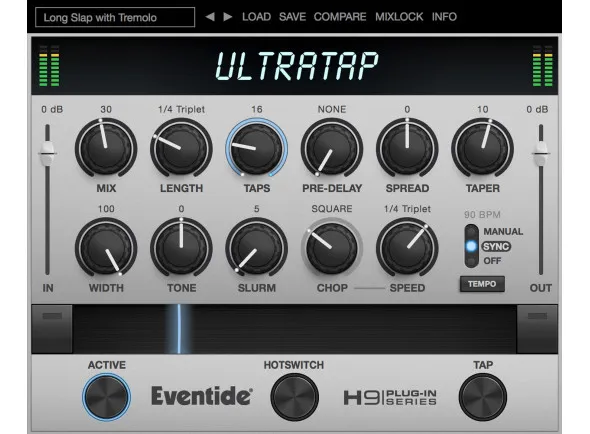Click the OUT level slider handle
The height and width of the screenshot is (434, 590).
pos(541,153)
